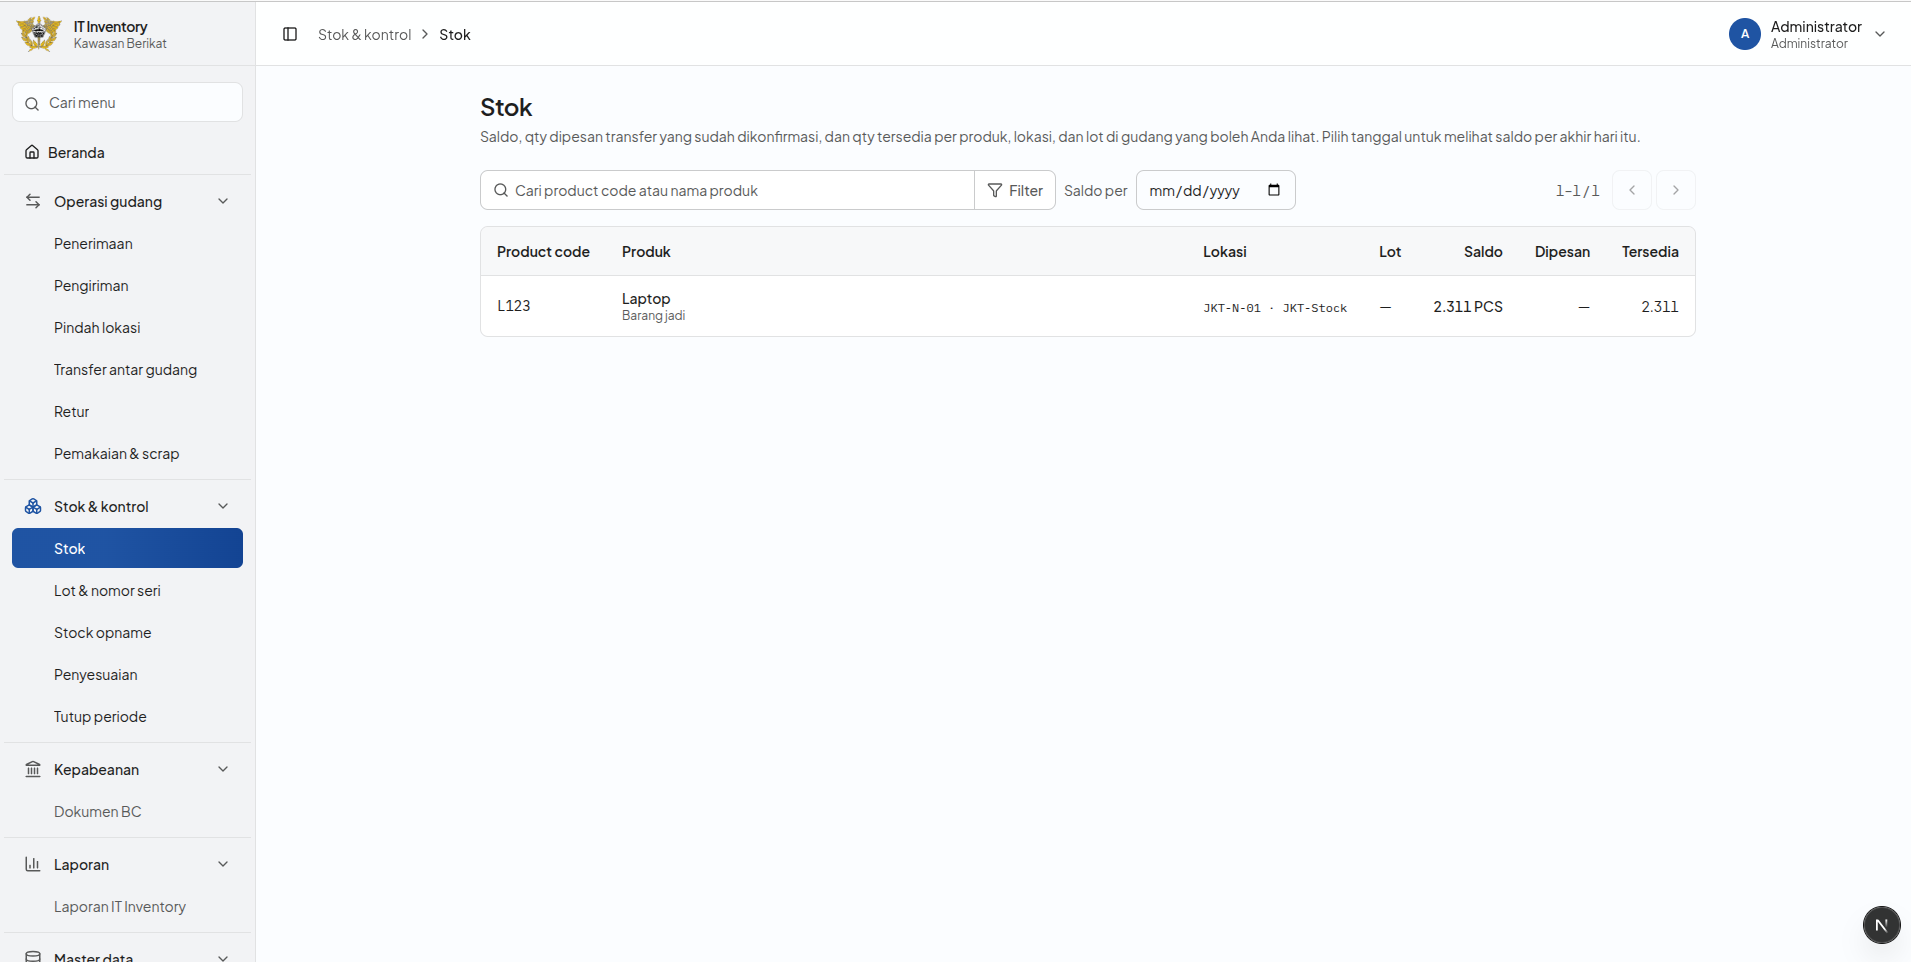Click the Administrator avatar circle

(x=1744, y=34)
